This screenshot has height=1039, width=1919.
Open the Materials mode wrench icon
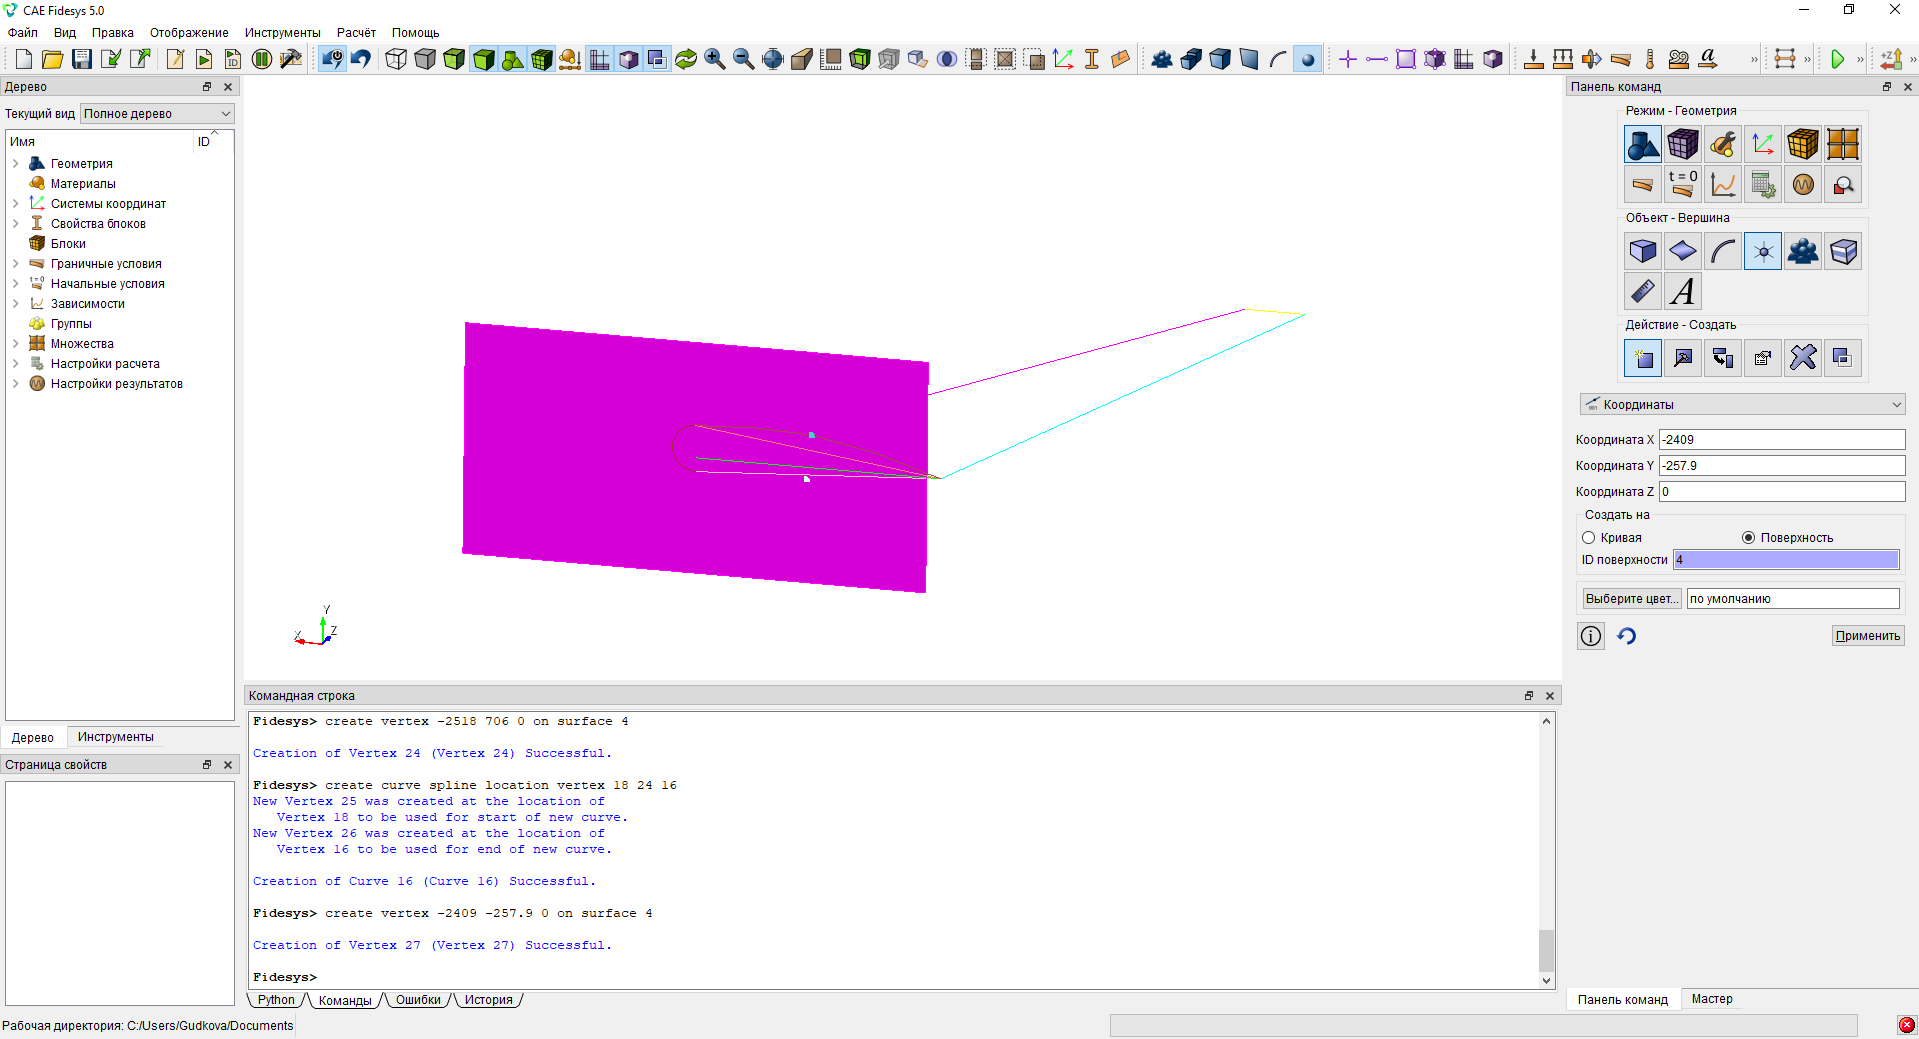(x=1723, y=144)
